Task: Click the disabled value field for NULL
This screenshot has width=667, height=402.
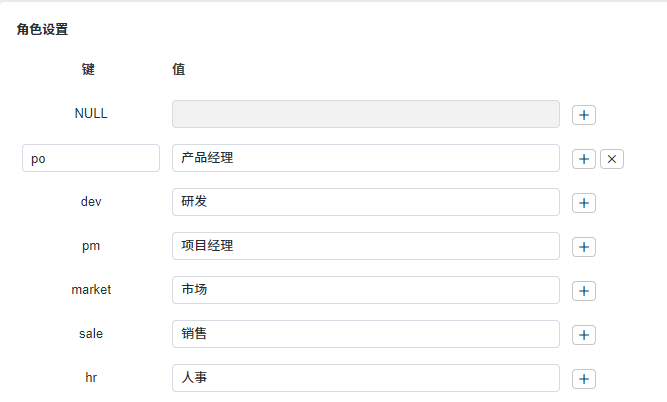Action: pos(365,114)
